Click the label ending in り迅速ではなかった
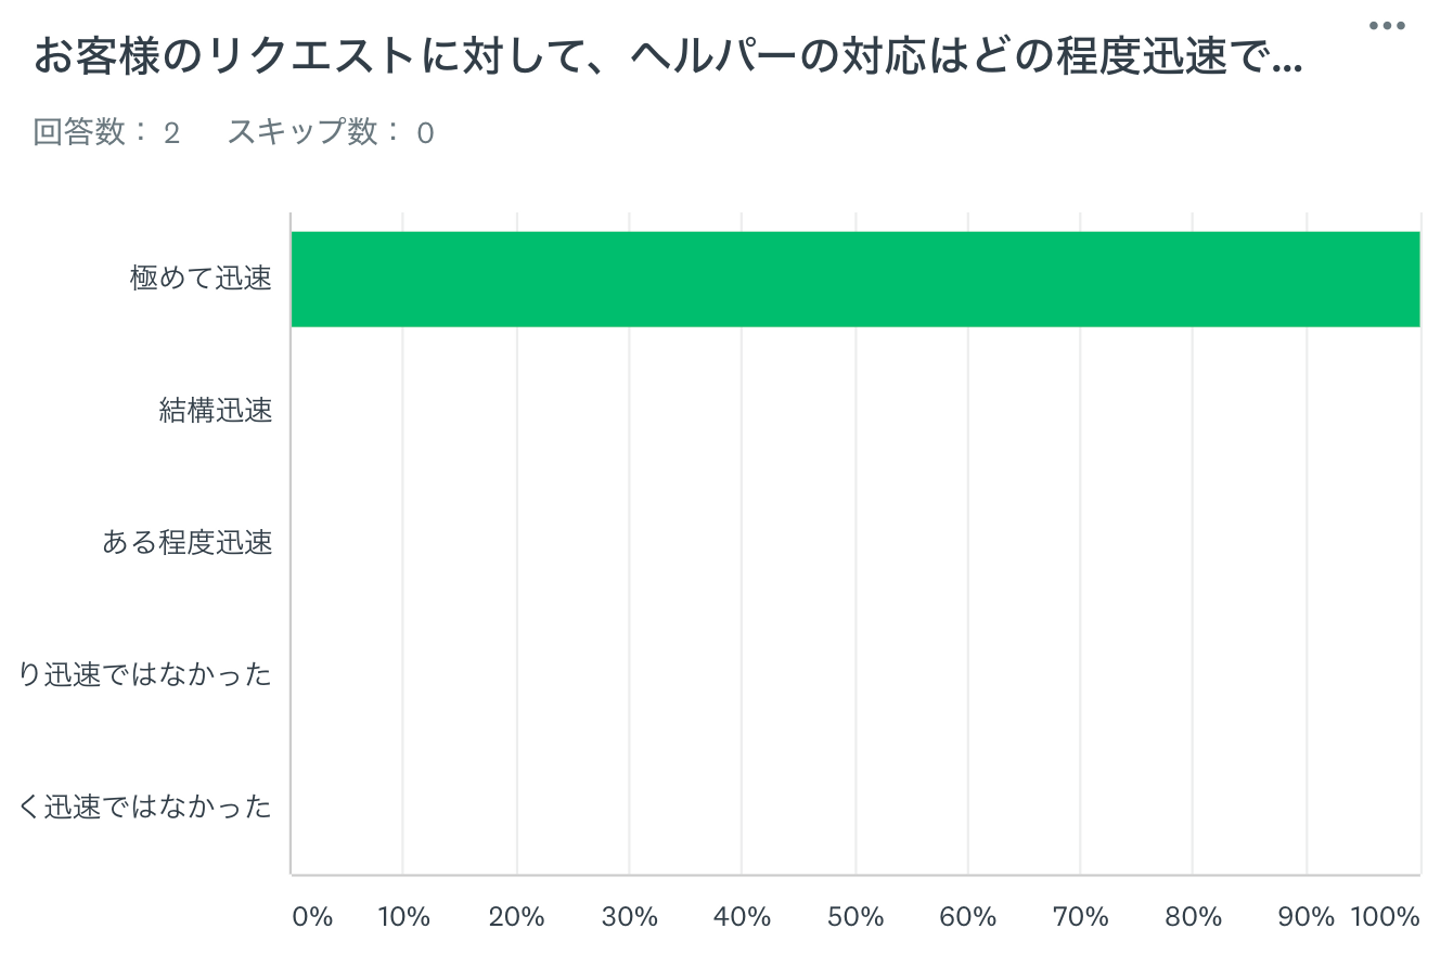The image size is (1440, 967). tap(145, 675)
